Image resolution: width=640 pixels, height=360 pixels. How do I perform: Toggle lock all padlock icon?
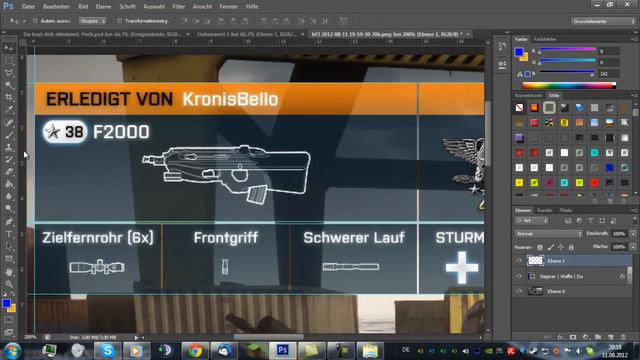[571, 247]
